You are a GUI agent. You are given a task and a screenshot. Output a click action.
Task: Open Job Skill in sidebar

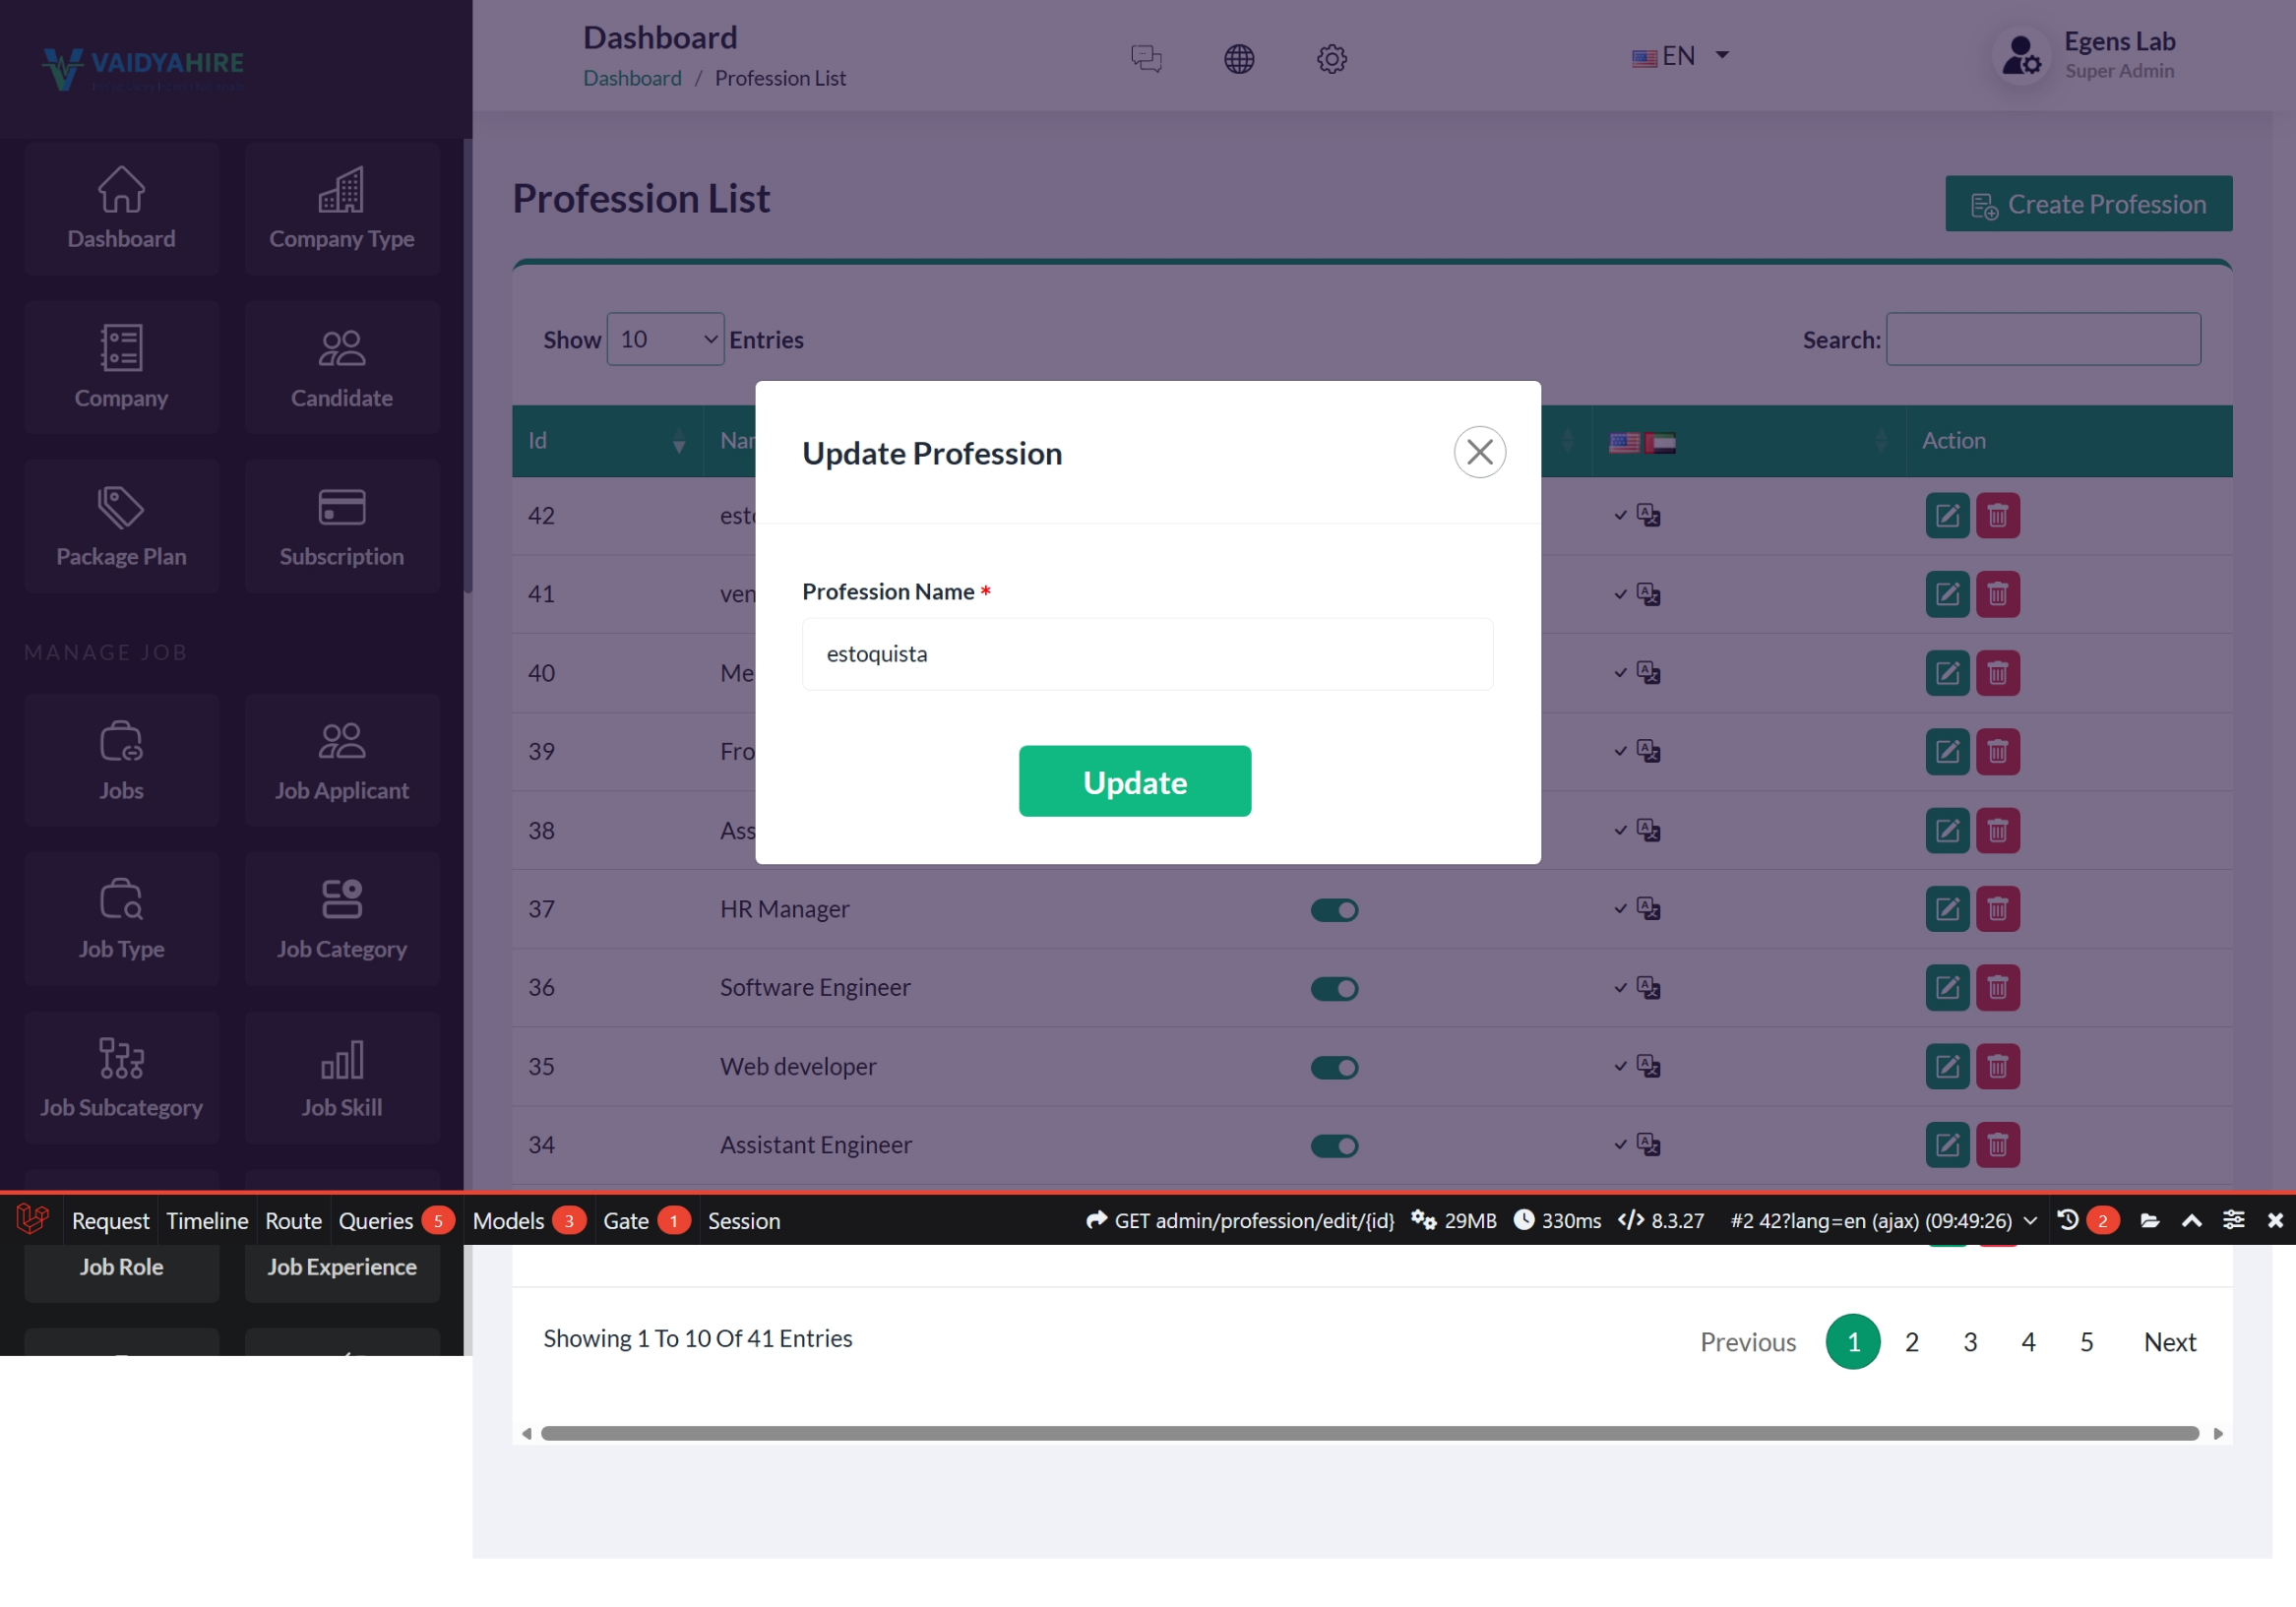pyautogui.click(x=341, y=1078)
